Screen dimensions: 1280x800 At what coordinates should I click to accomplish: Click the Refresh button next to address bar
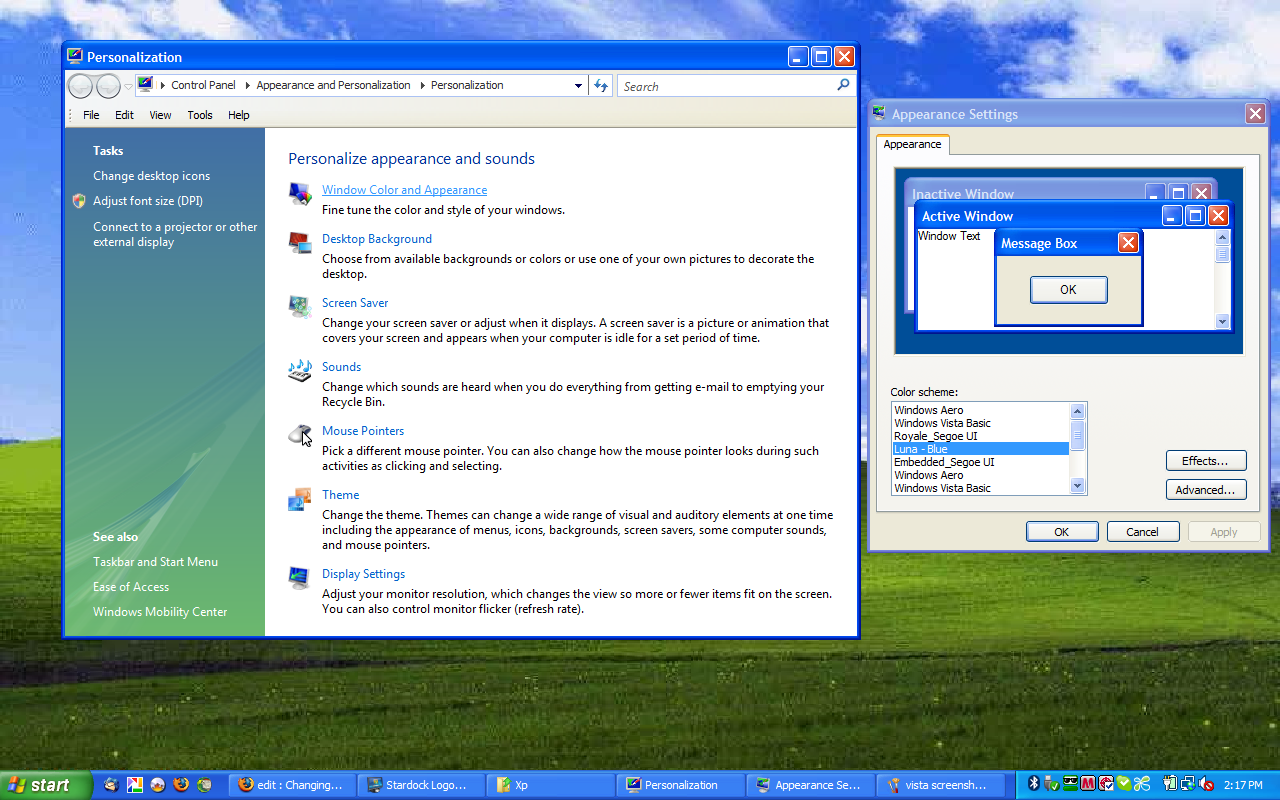pos(600,86)
